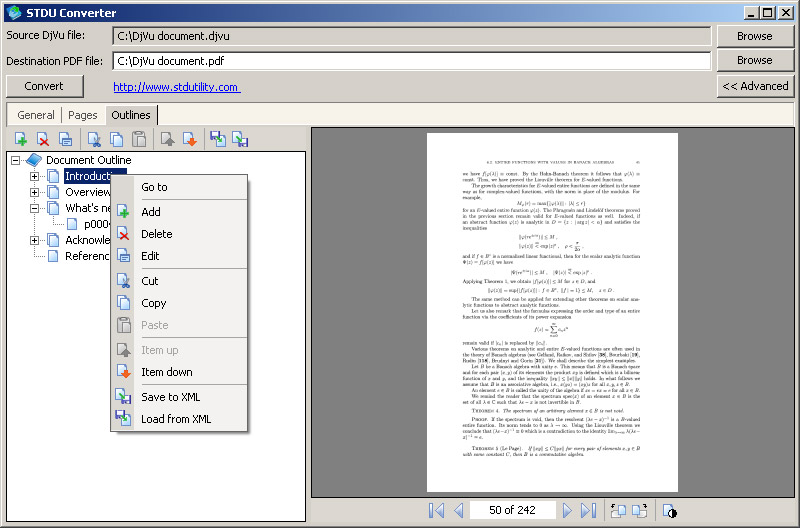
Task: Click the Convert button
Action: click(44, 86)
